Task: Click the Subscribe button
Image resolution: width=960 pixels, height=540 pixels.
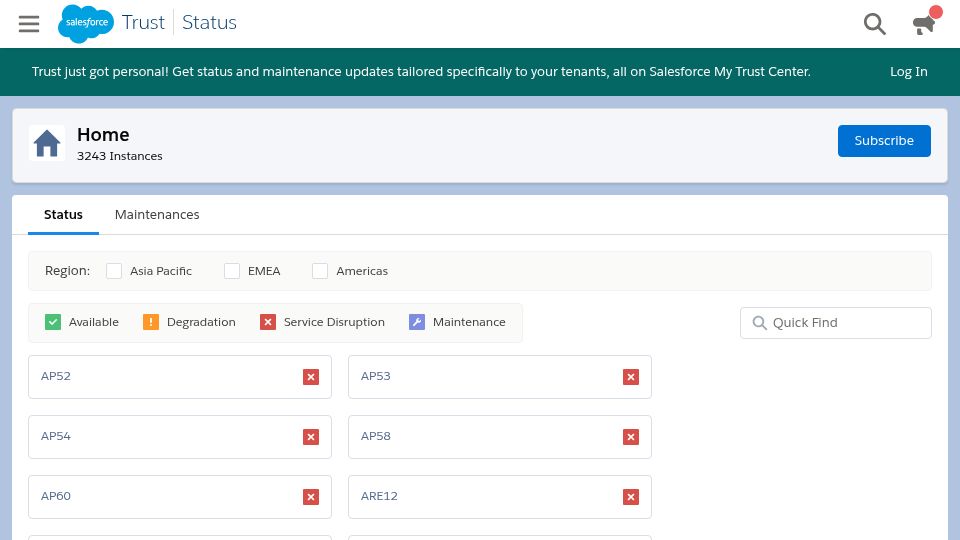Action: (884, 141)
